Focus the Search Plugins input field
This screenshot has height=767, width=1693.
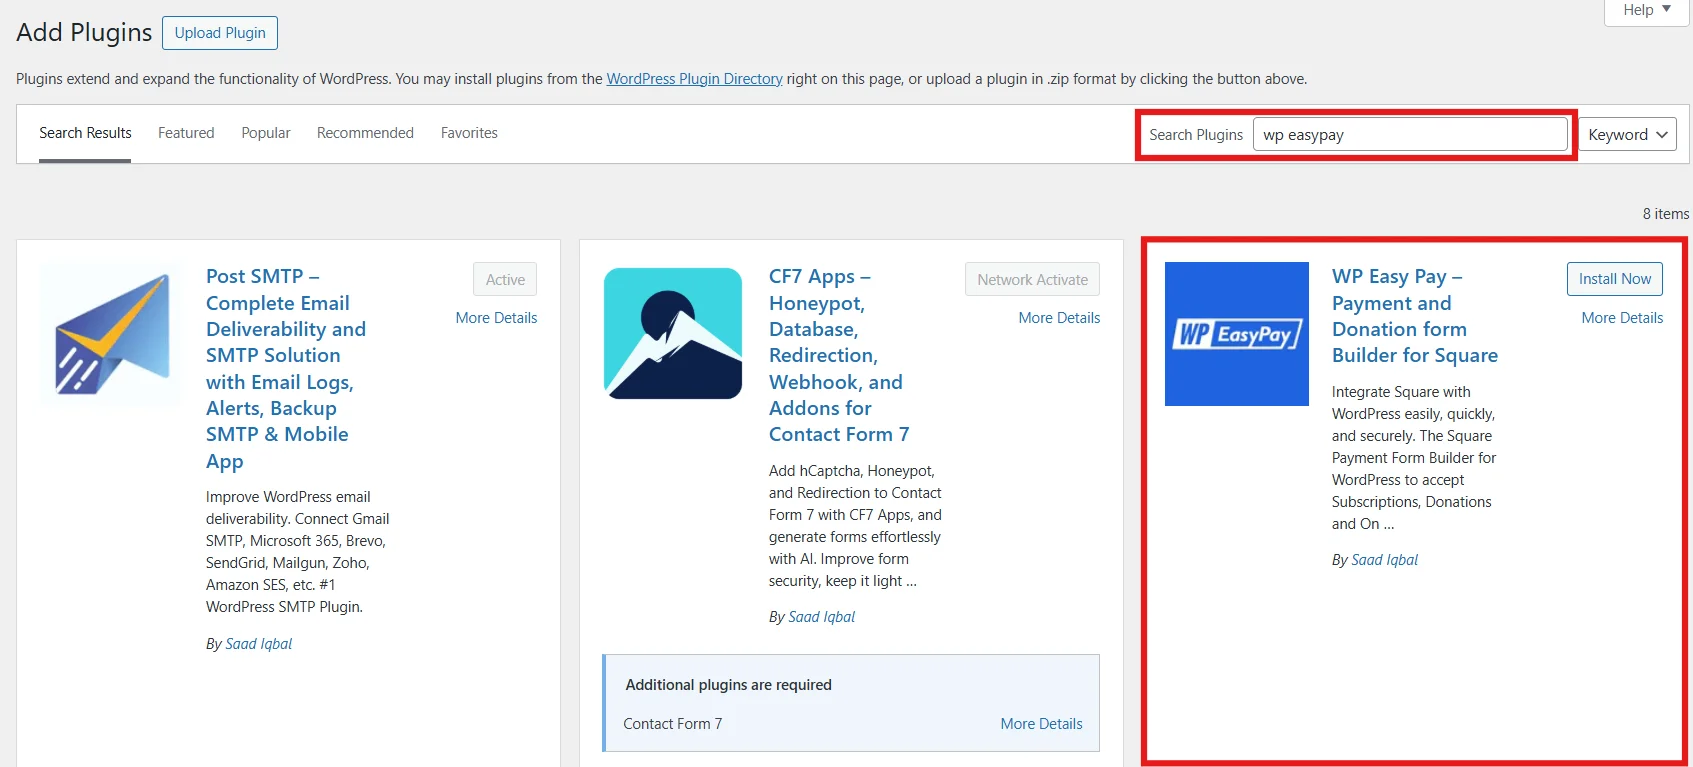coord(1410,135)
